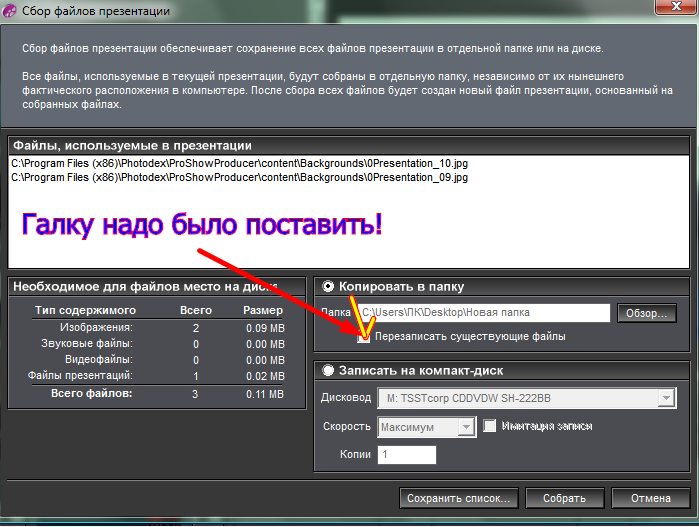Click the ProShow icon in the title bar
Screen dimensions: 699x527
10,10
